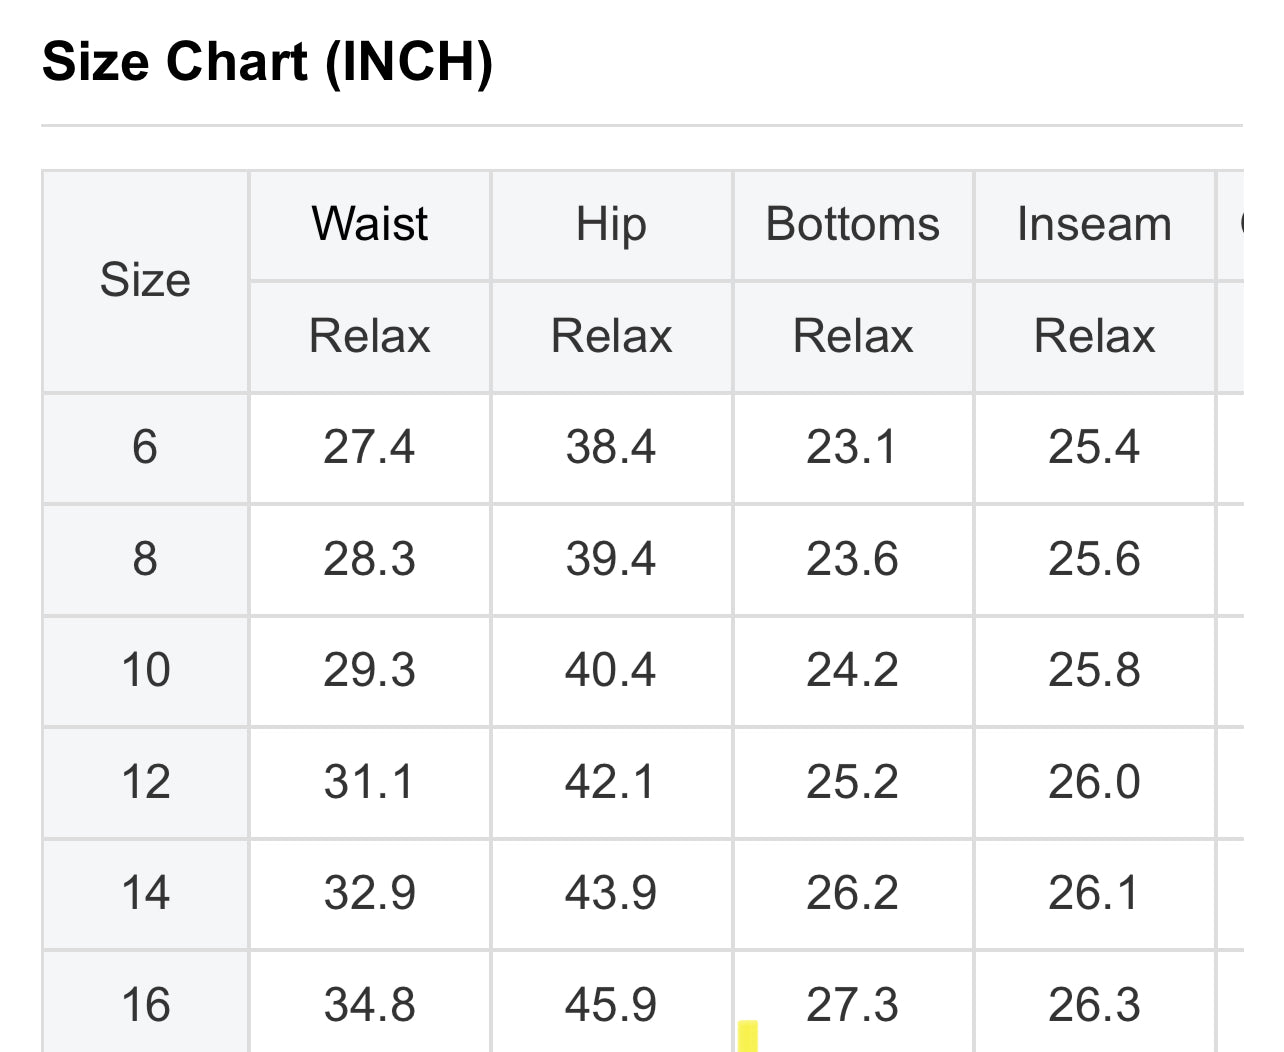The height and width of the screenshot is (1052, 1284).
Task: Click the Inseam column header
Action: coord(1094,224)
